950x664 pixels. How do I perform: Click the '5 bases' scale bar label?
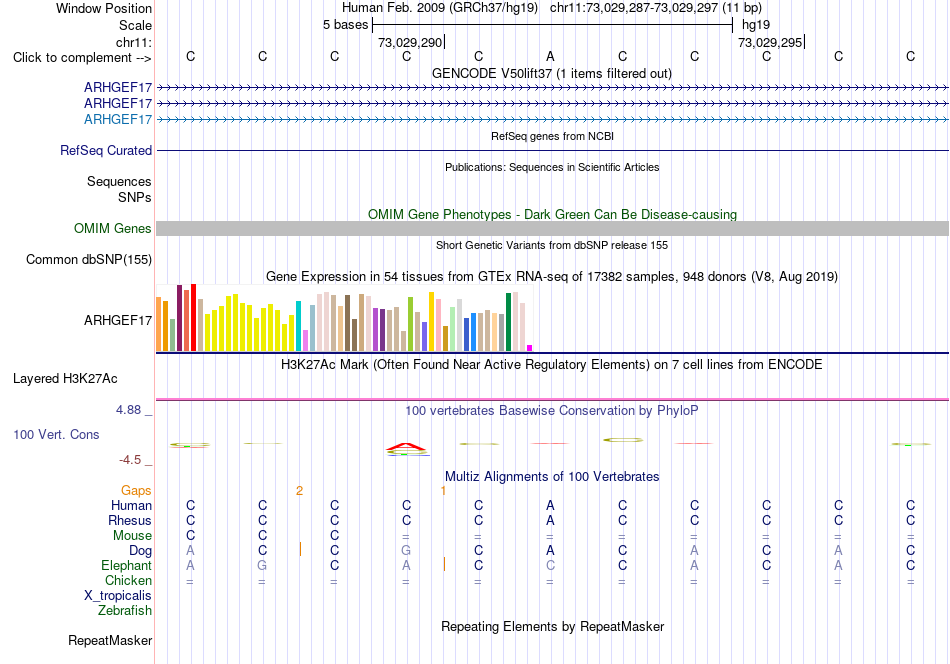pos(345,25)
